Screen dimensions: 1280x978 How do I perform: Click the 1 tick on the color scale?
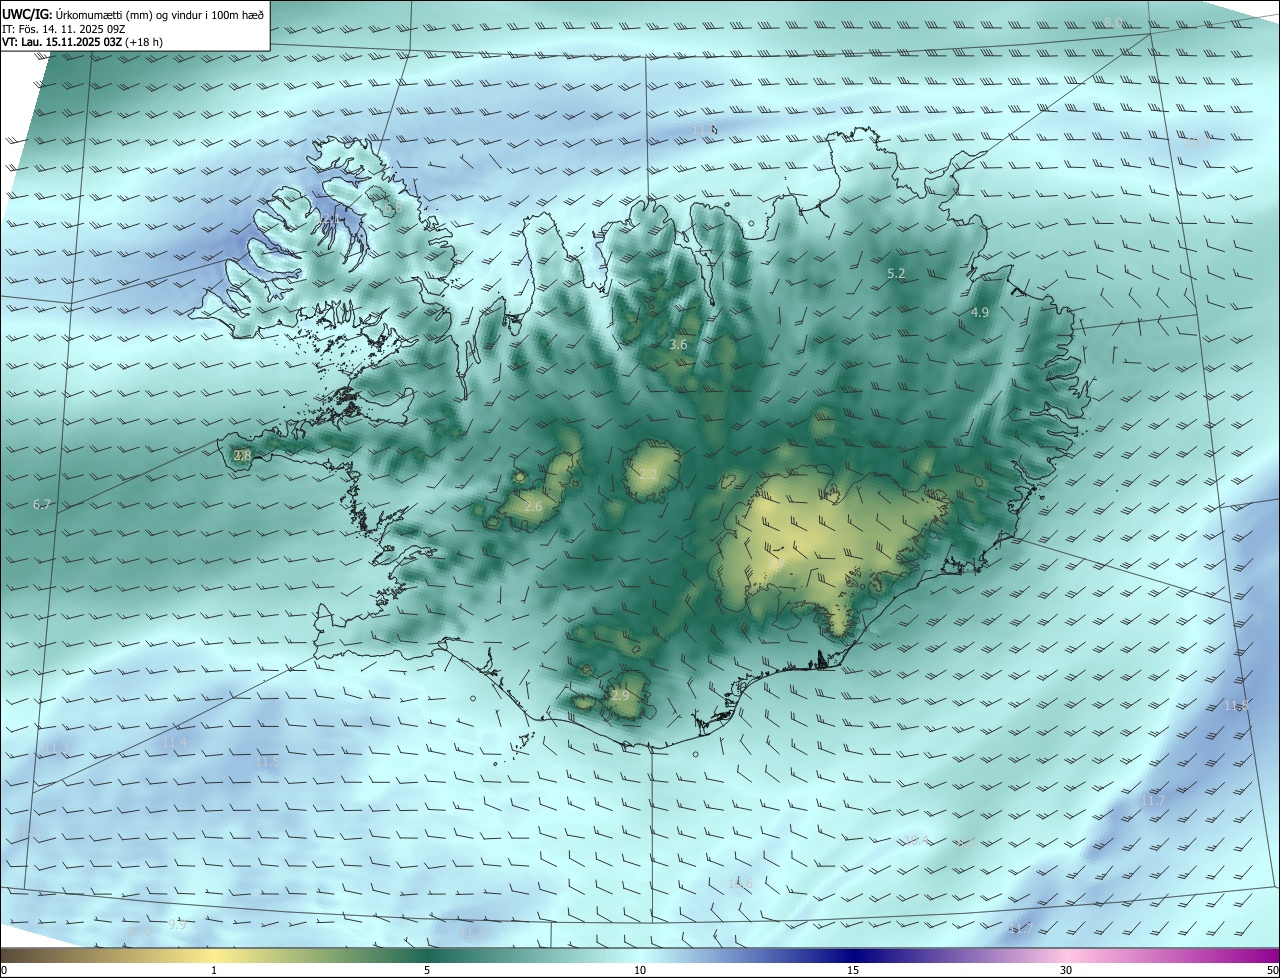(x=214, y=970)
